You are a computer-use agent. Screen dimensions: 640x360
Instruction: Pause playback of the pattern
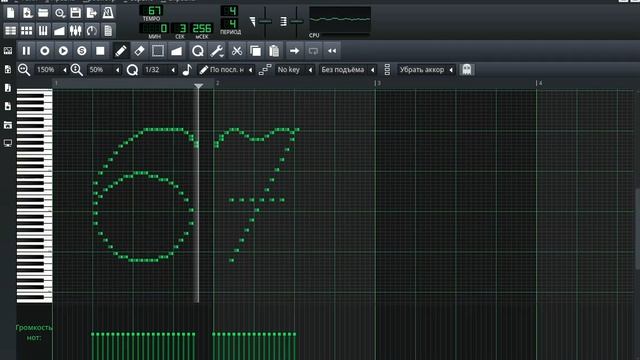[26, 51]
